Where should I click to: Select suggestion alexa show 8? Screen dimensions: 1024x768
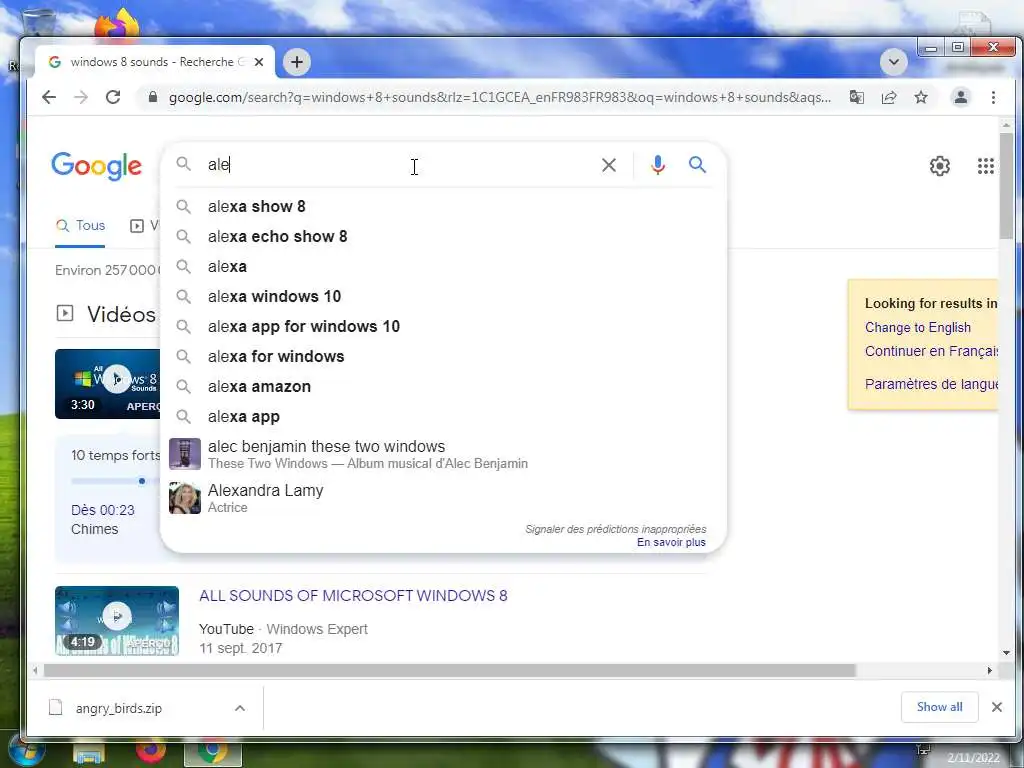[x=443, y=206]
